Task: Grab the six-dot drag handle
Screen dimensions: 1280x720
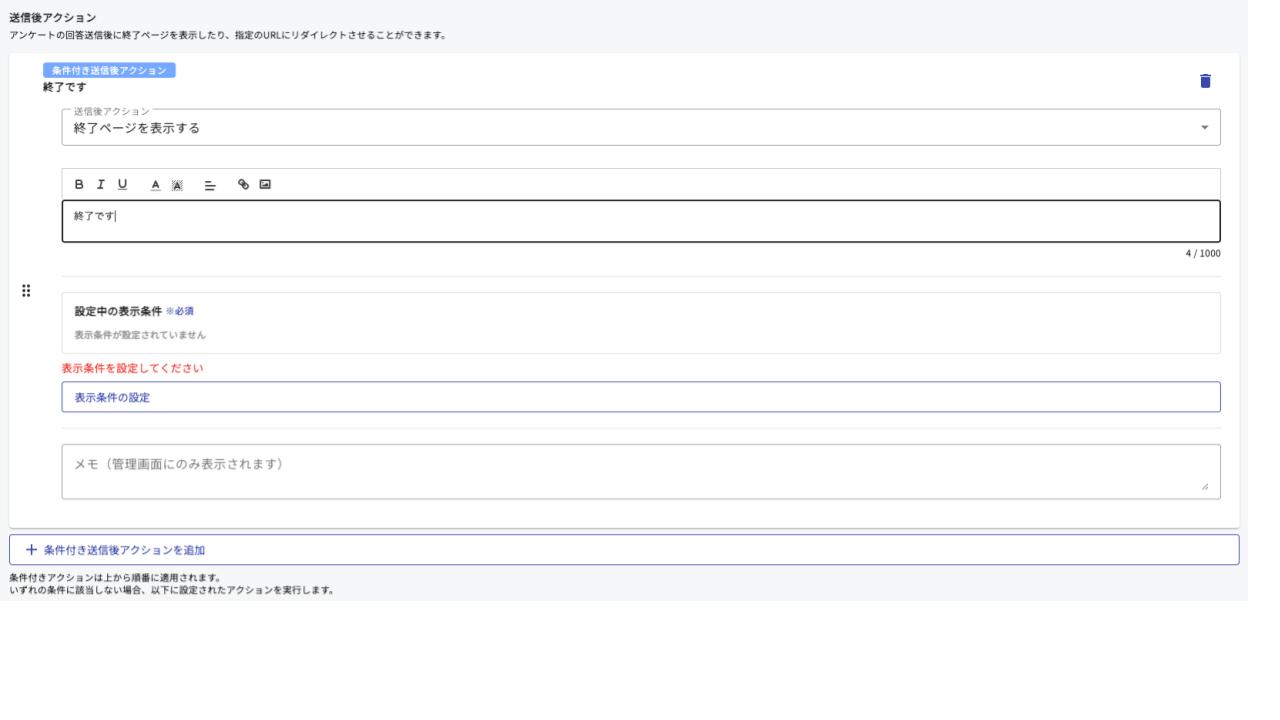Action: click(x=26, y=291)
